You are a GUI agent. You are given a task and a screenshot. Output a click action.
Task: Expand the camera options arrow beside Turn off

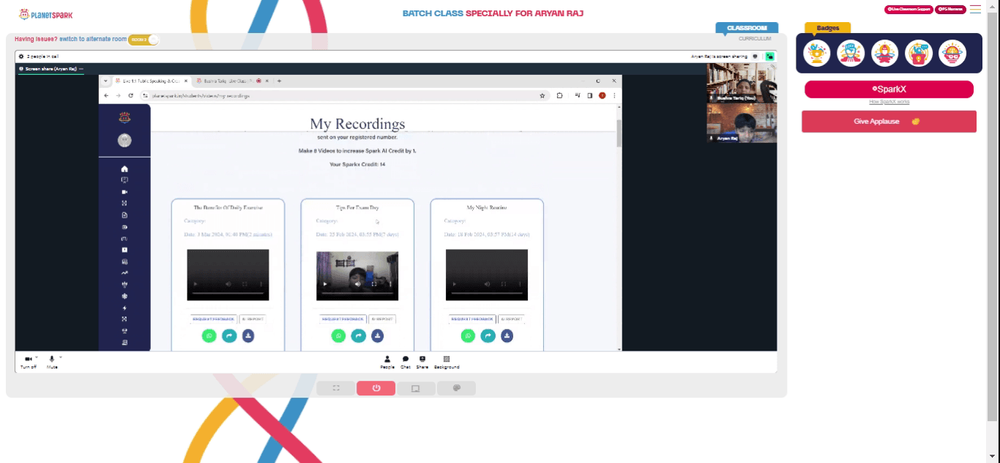37,357
